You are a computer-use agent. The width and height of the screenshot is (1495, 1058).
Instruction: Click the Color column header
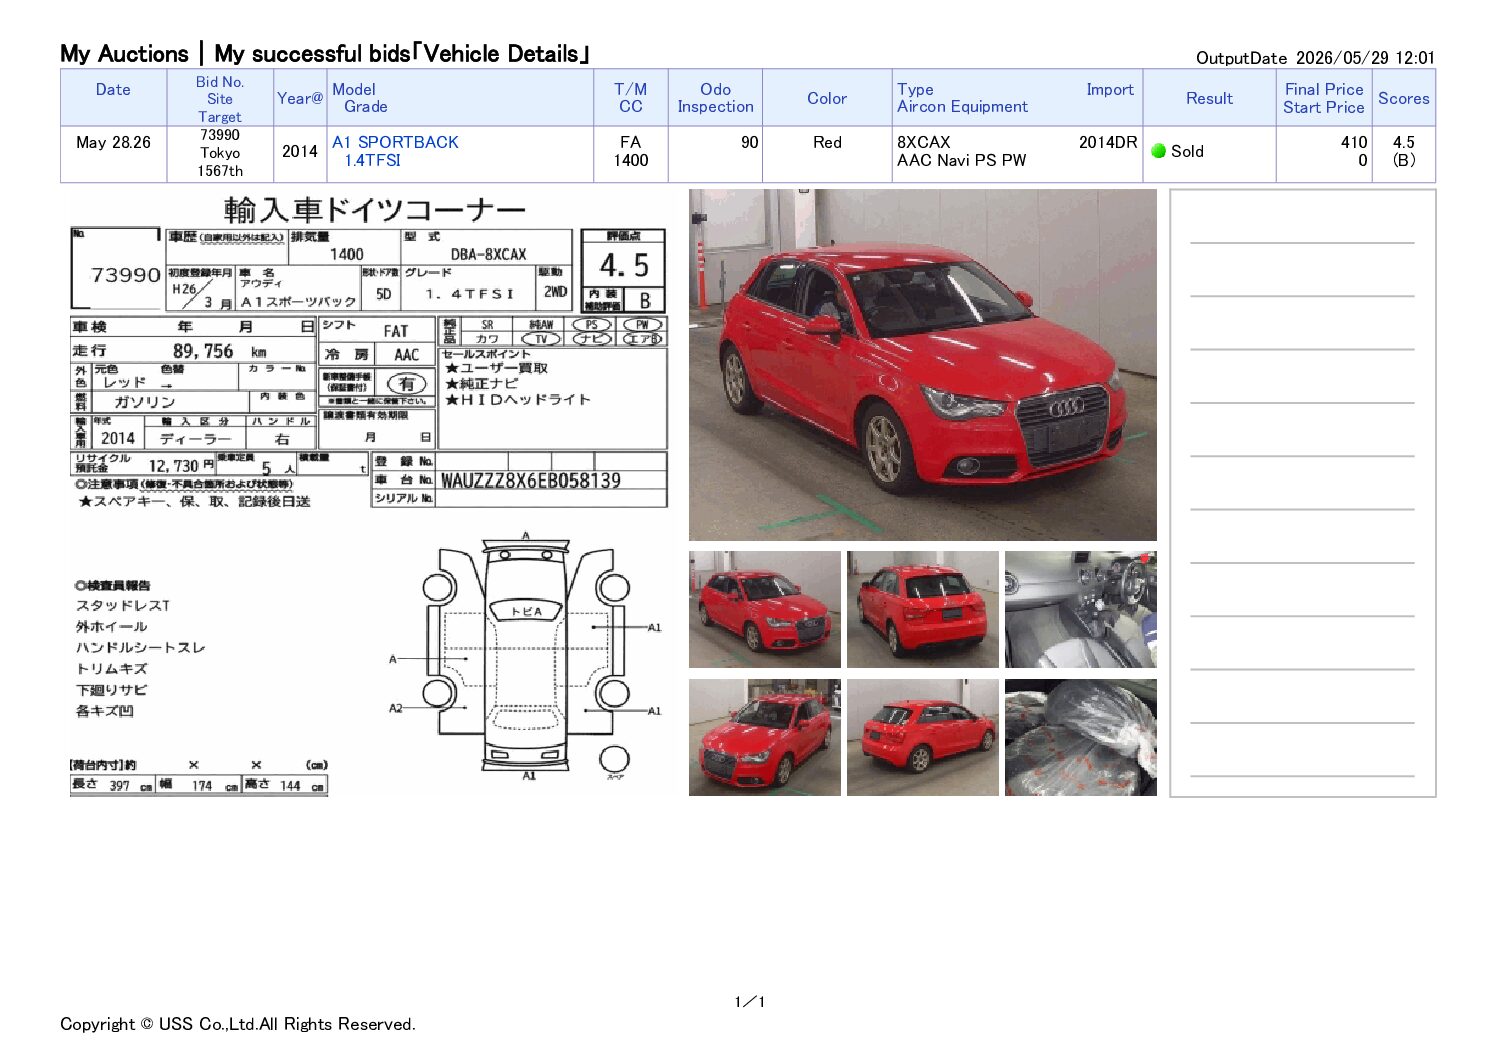(x=827, y=98)
